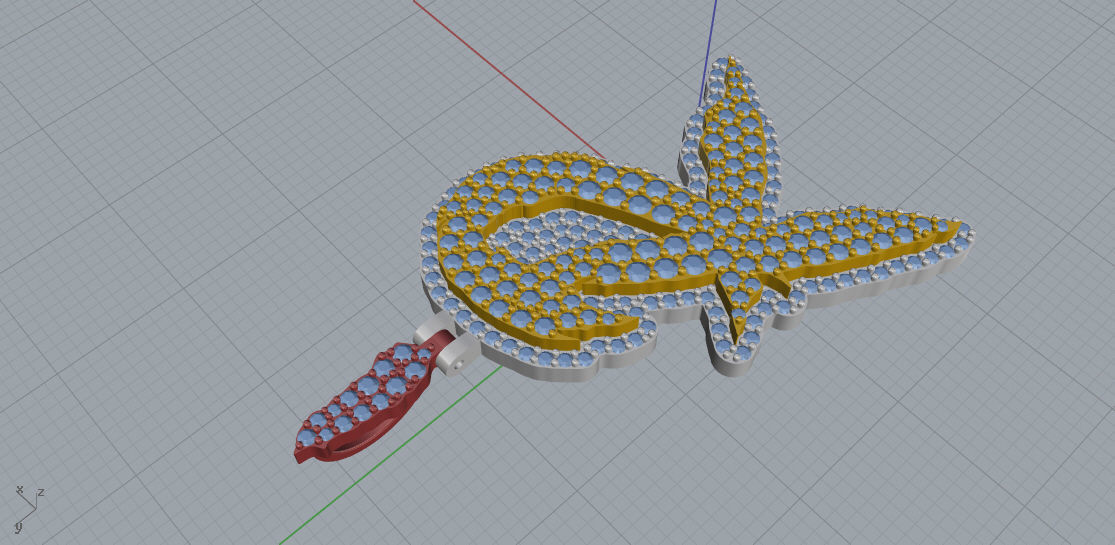Pick the blue vertical axis line

(709, 53)
